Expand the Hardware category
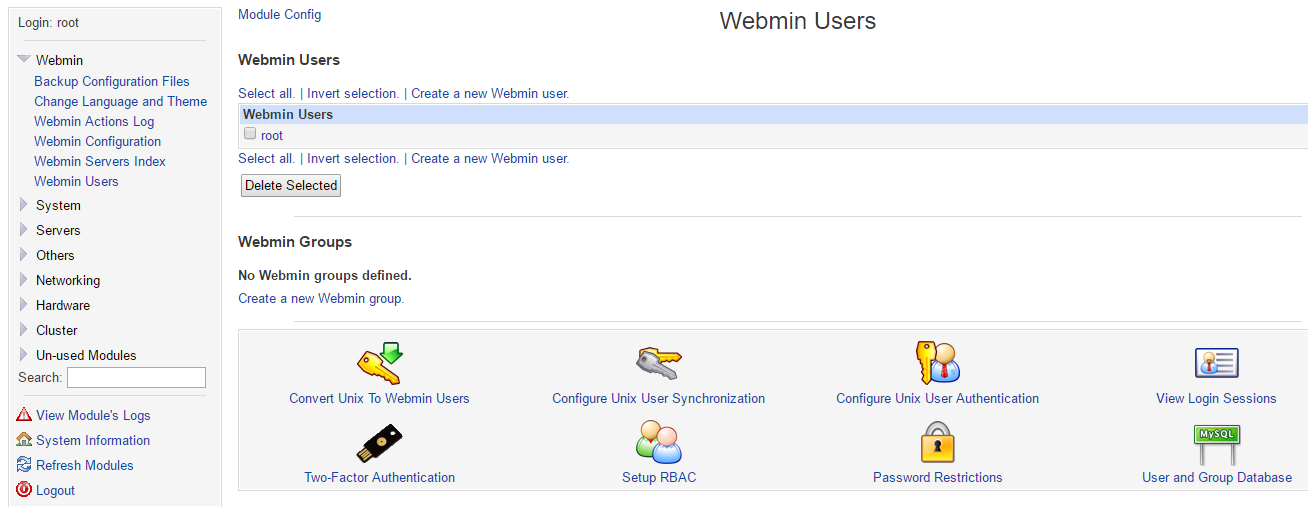1308x507 pixels. pos(24,305)
